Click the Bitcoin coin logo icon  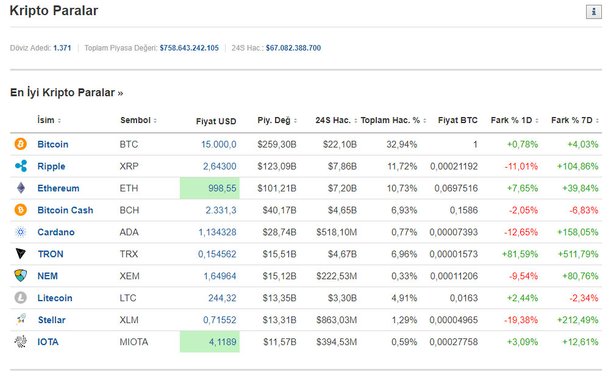(x=21, y=144)
